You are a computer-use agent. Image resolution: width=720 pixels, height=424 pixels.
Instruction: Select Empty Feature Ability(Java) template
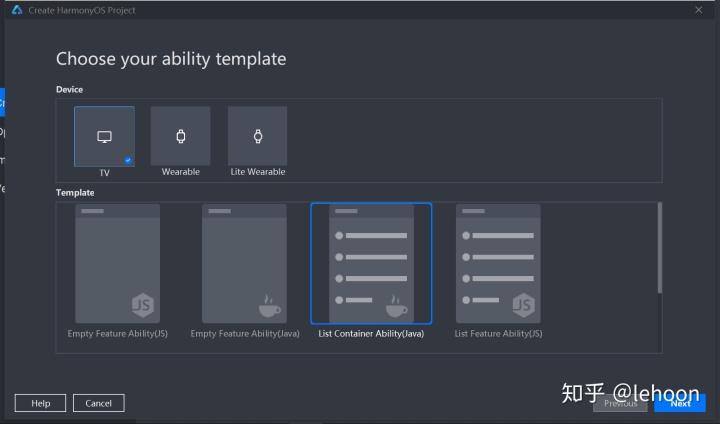coord(244,264)
